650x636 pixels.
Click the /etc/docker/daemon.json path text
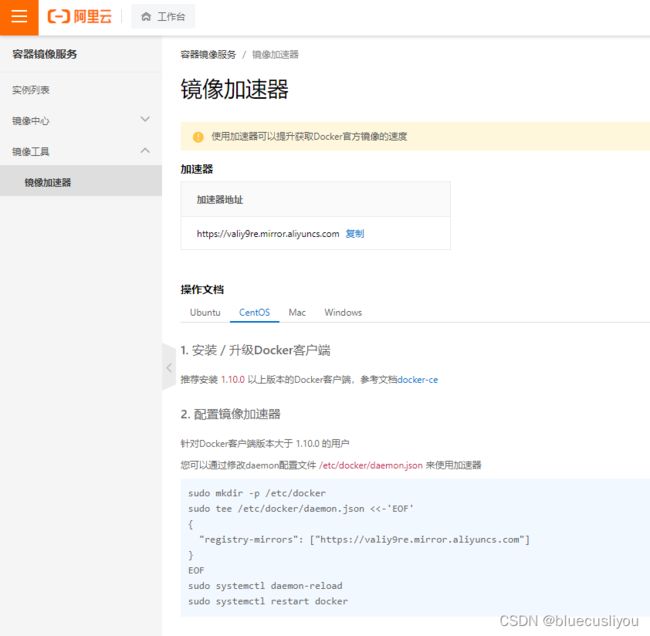pyautogui.click(x=371, y=465)
